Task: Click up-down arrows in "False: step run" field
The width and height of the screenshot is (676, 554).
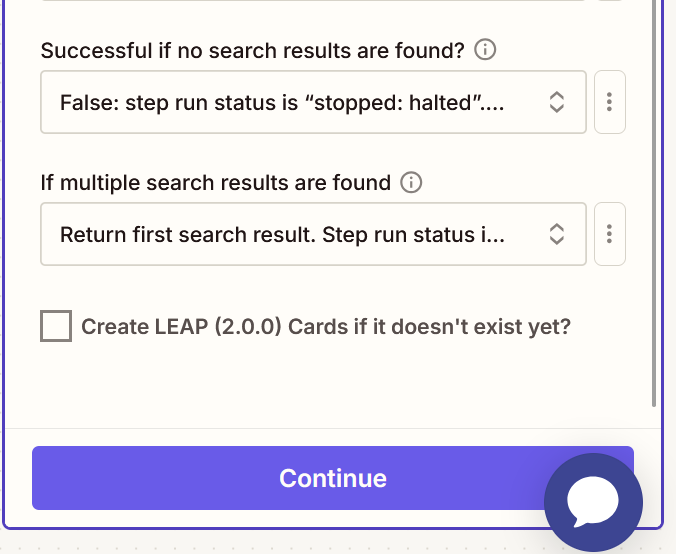Action: [557, 102]
